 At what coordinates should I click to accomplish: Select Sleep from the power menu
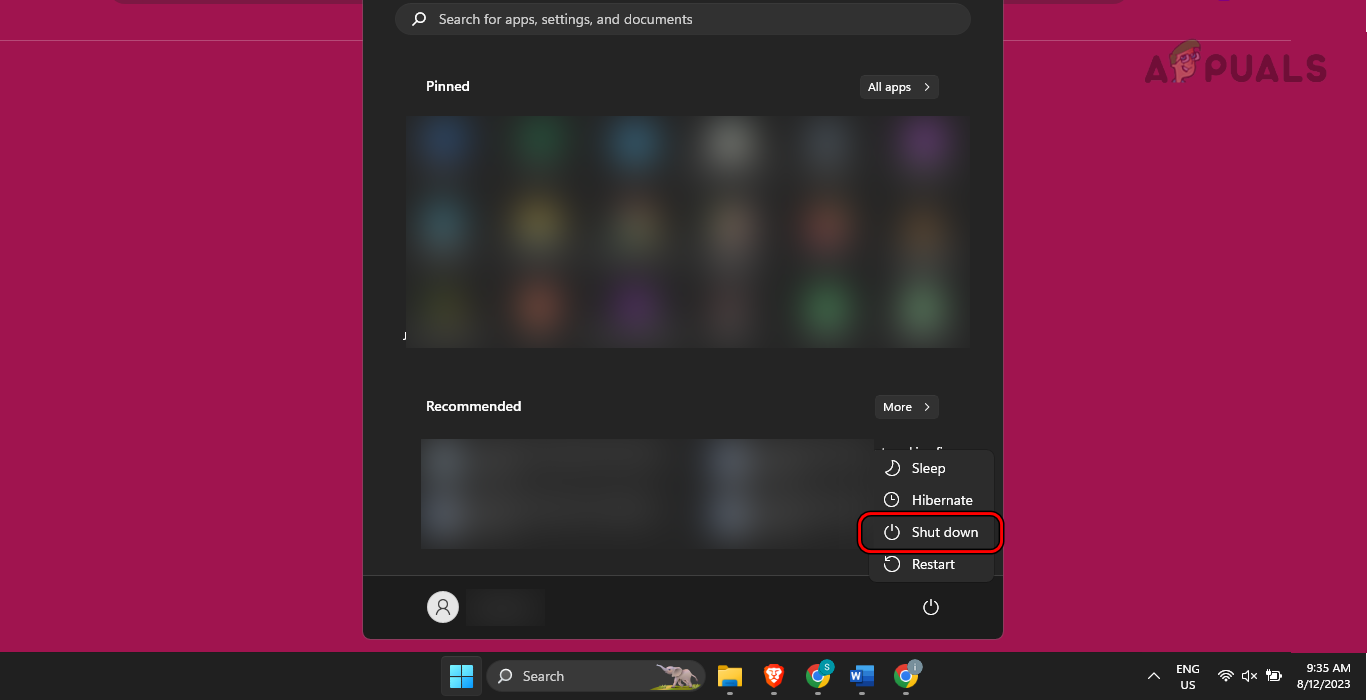click(x=928, y=468)
